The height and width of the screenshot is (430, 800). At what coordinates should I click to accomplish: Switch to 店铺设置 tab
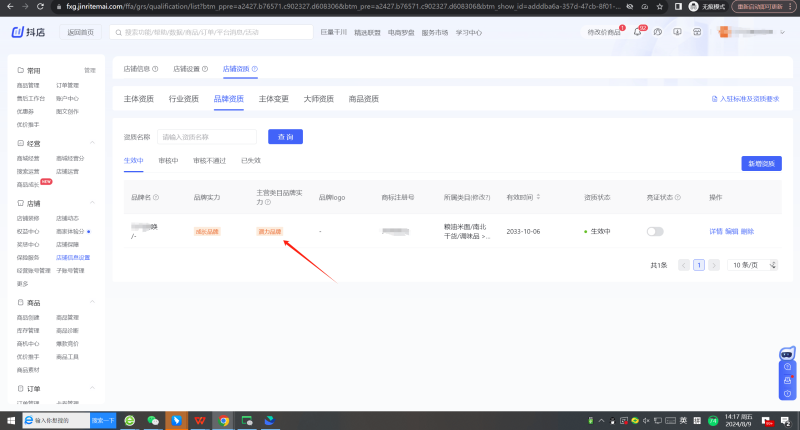pyautogui.click(x=187, y=69)
